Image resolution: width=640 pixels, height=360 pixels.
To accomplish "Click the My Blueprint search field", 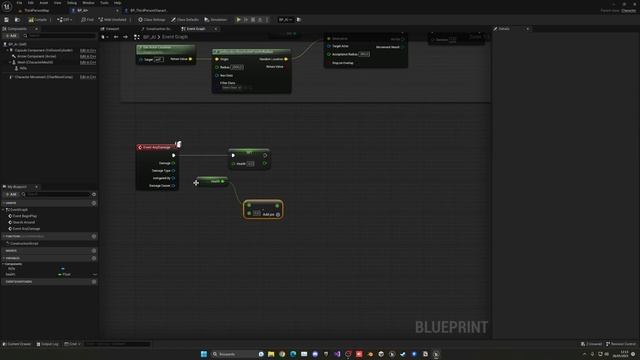I will coord(56,194).
